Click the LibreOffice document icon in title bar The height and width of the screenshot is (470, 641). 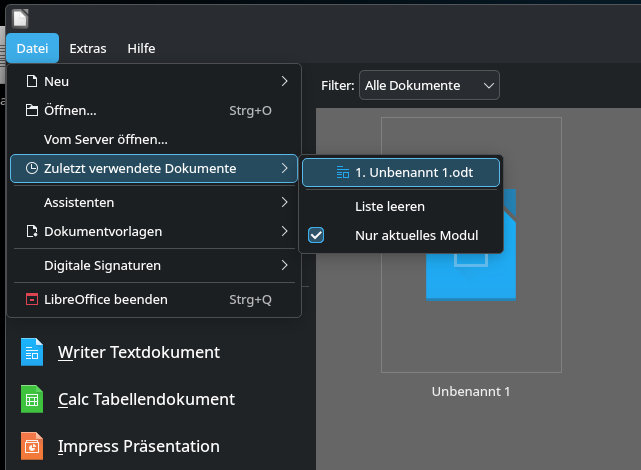click(x=20, y=18)
